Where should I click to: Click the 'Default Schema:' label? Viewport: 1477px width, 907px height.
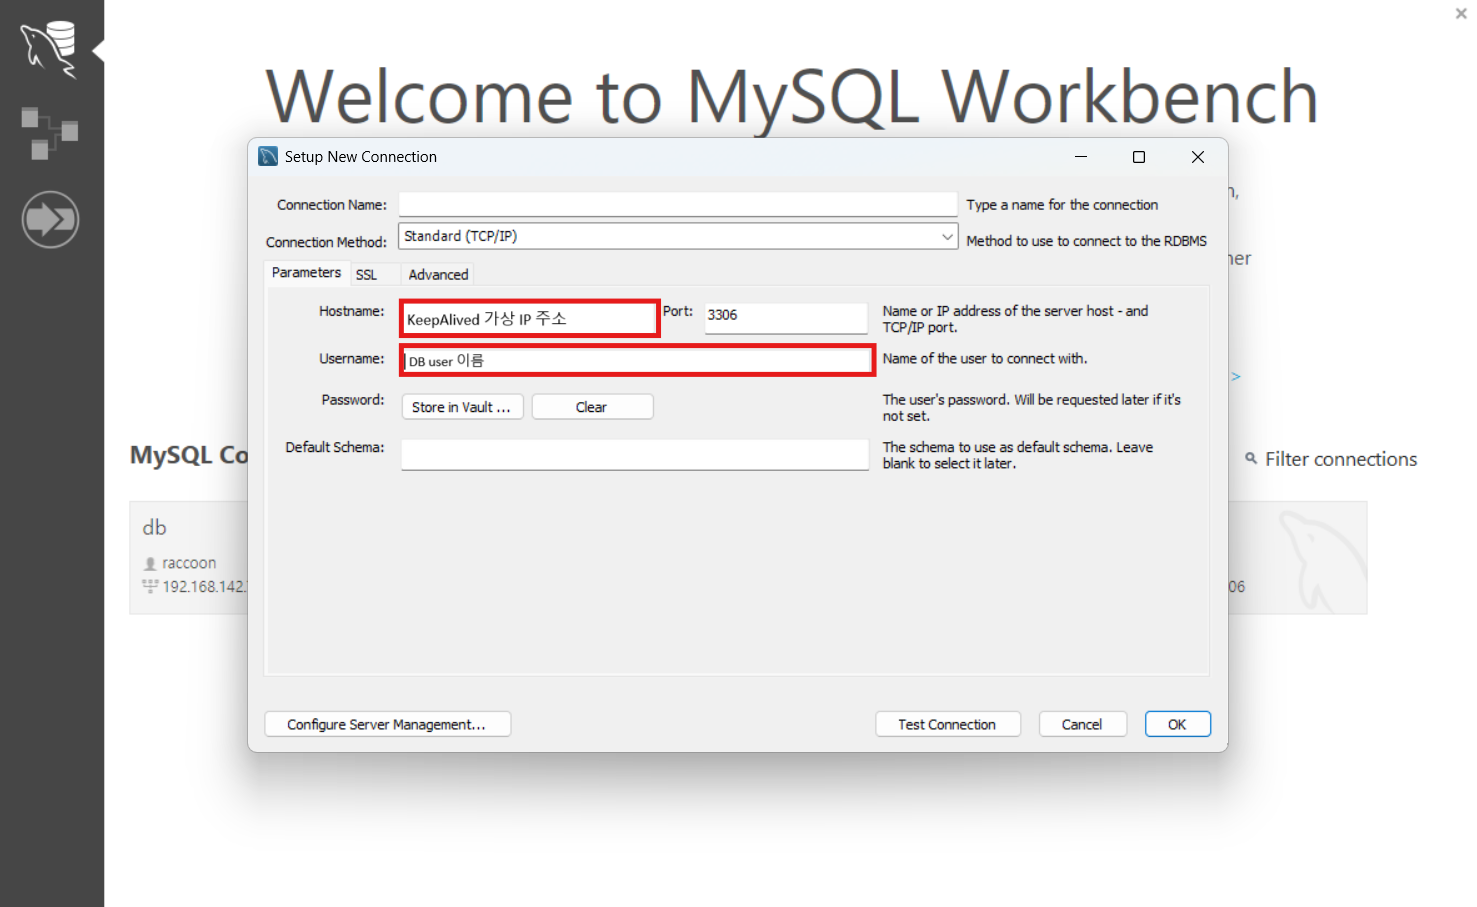click(x=335, y=447)
